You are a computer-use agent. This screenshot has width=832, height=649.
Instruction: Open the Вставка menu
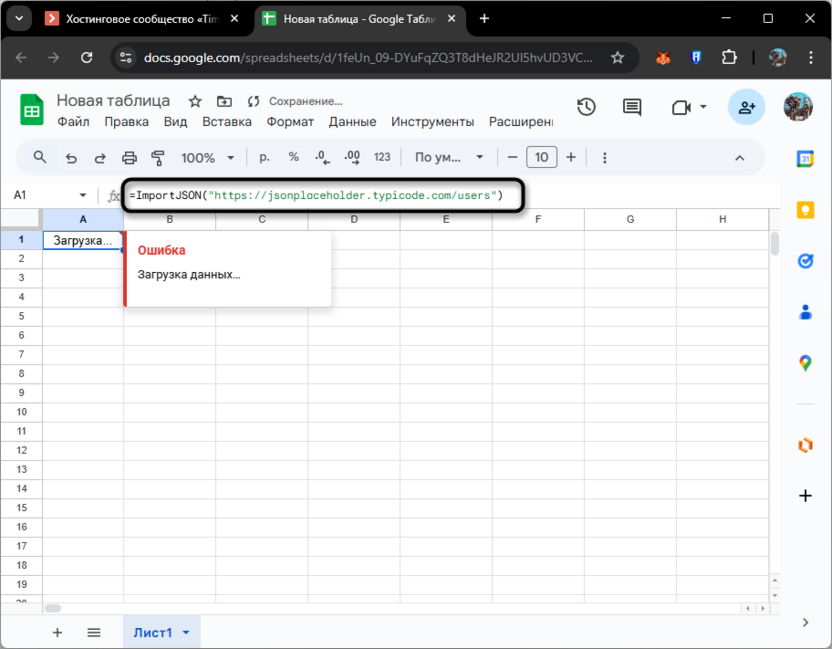[227, 121]
